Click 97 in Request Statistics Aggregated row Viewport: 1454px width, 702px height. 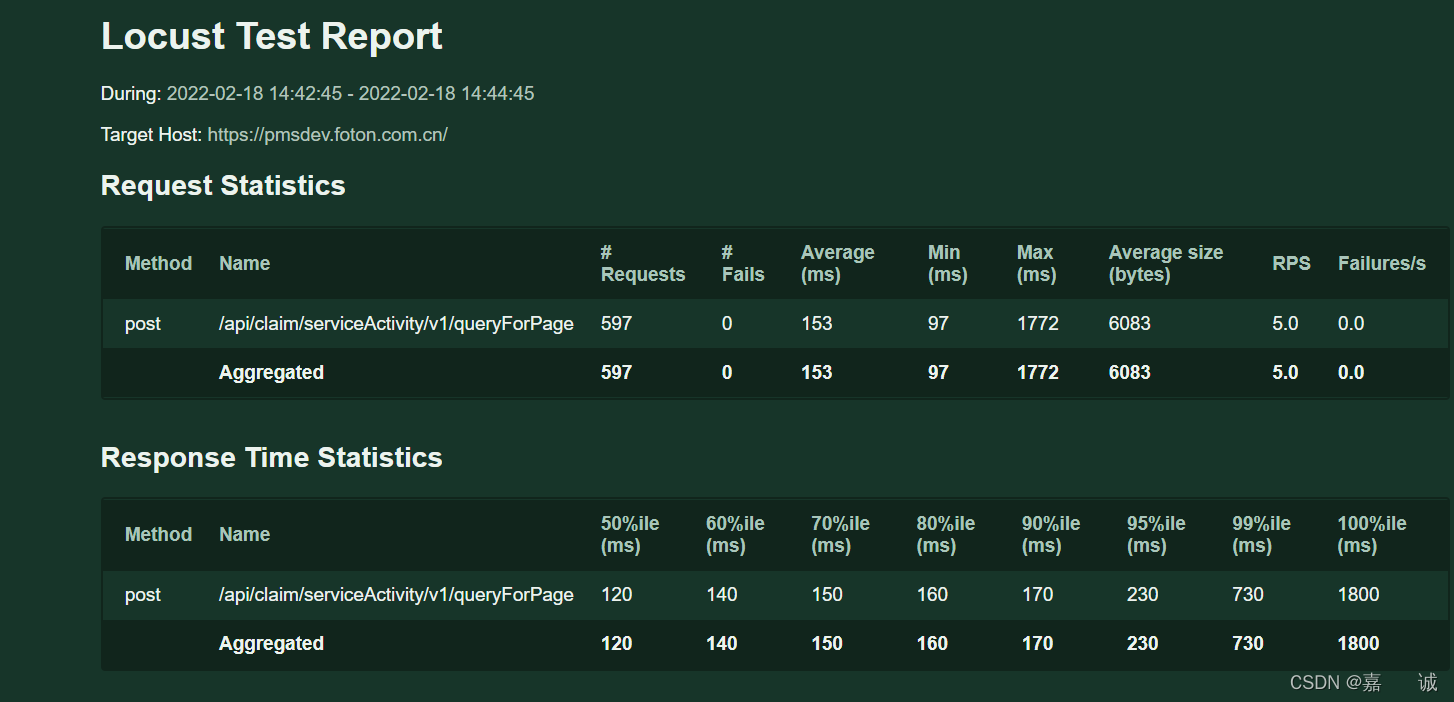939,373
